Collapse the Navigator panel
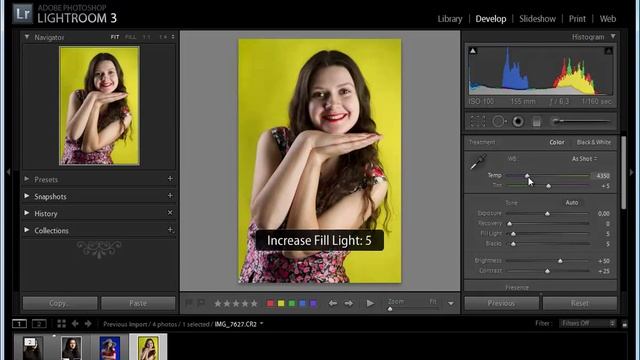The width and height of the screenshot is (640, 360). (x=27, y=37)
